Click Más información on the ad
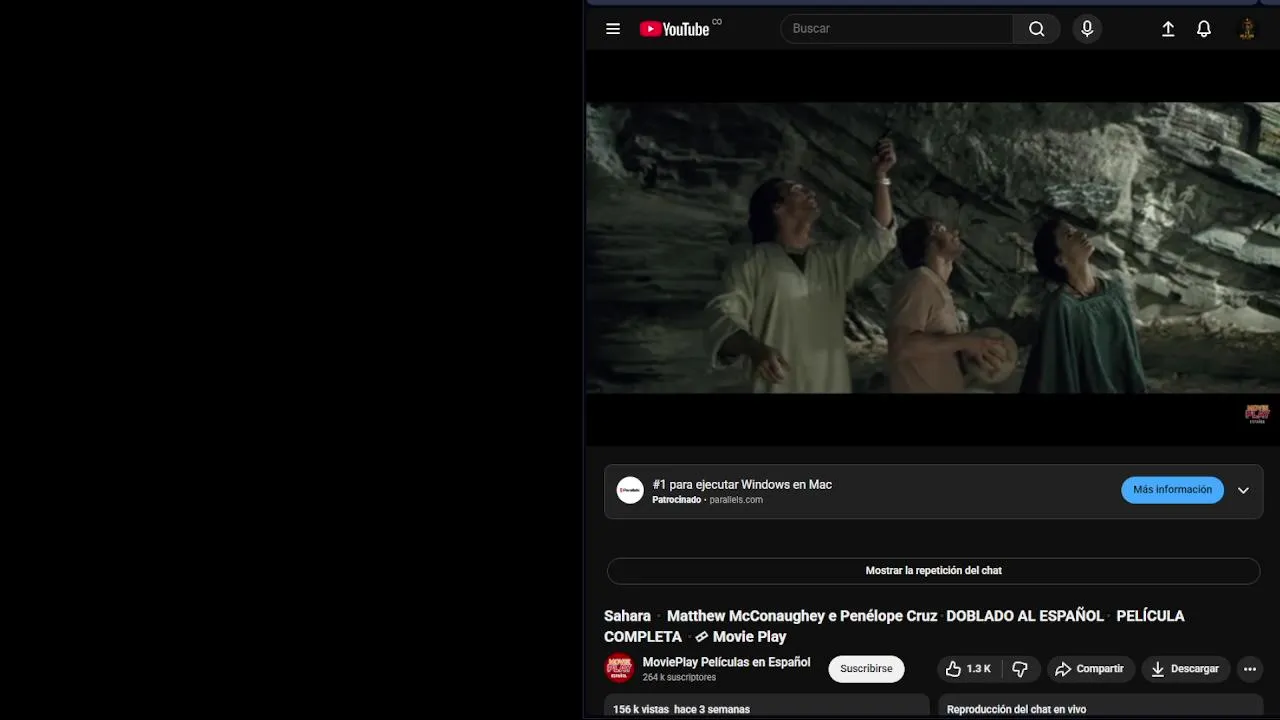This screenshot has width=1280, height=720. click(x=1172, y=490)
